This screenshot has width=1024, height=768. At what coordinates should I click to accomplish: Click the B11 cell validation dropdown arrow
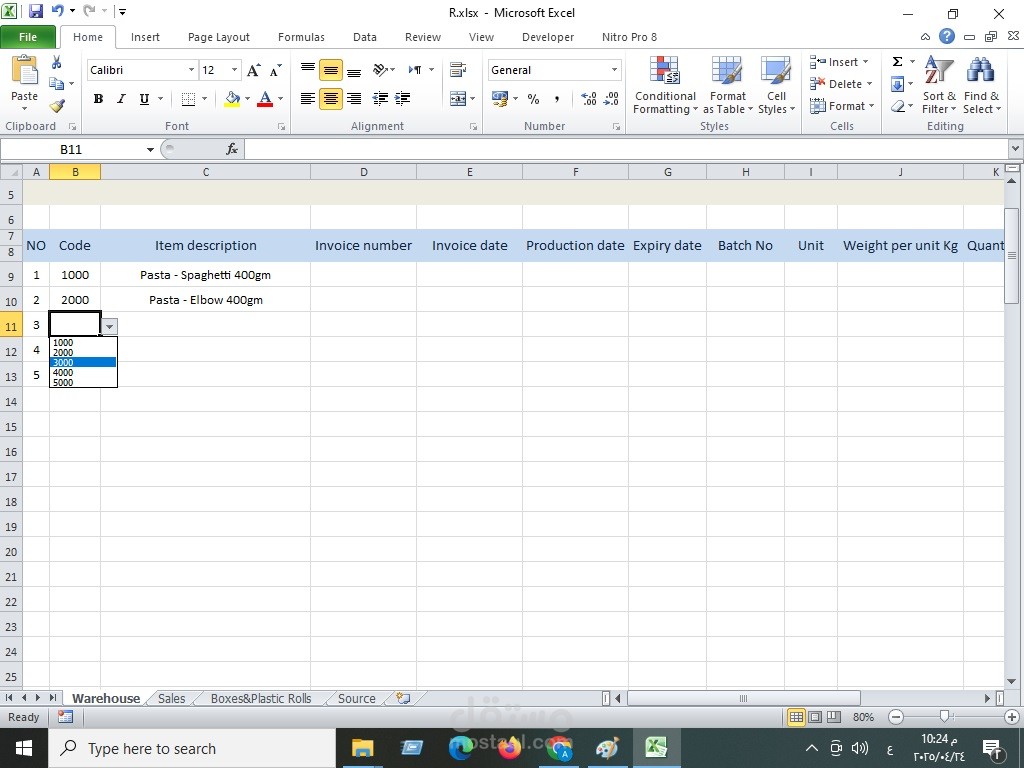click(x=110, y=327)
